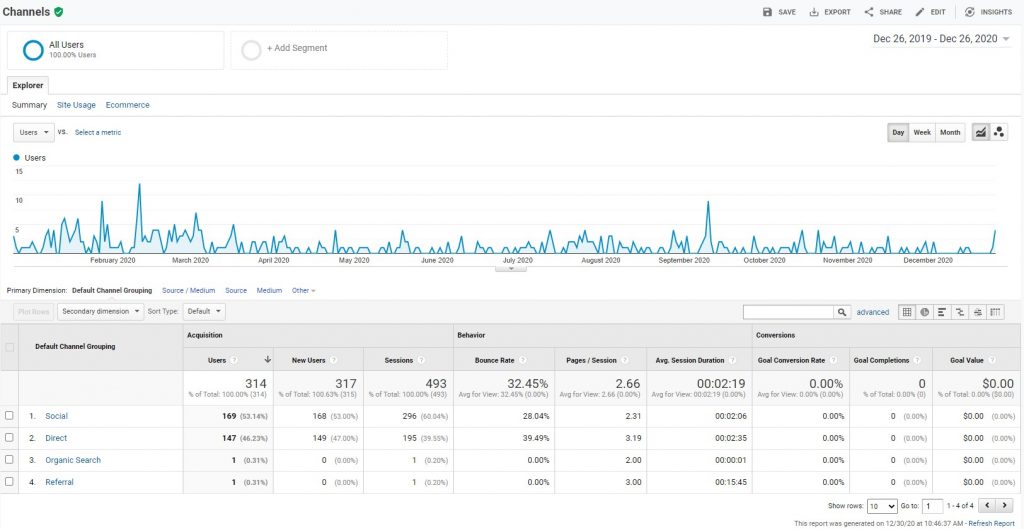This screenshot has height=529, width=1024.
Task: Select the Performance bar view icon
Action: tap(942, 312)
